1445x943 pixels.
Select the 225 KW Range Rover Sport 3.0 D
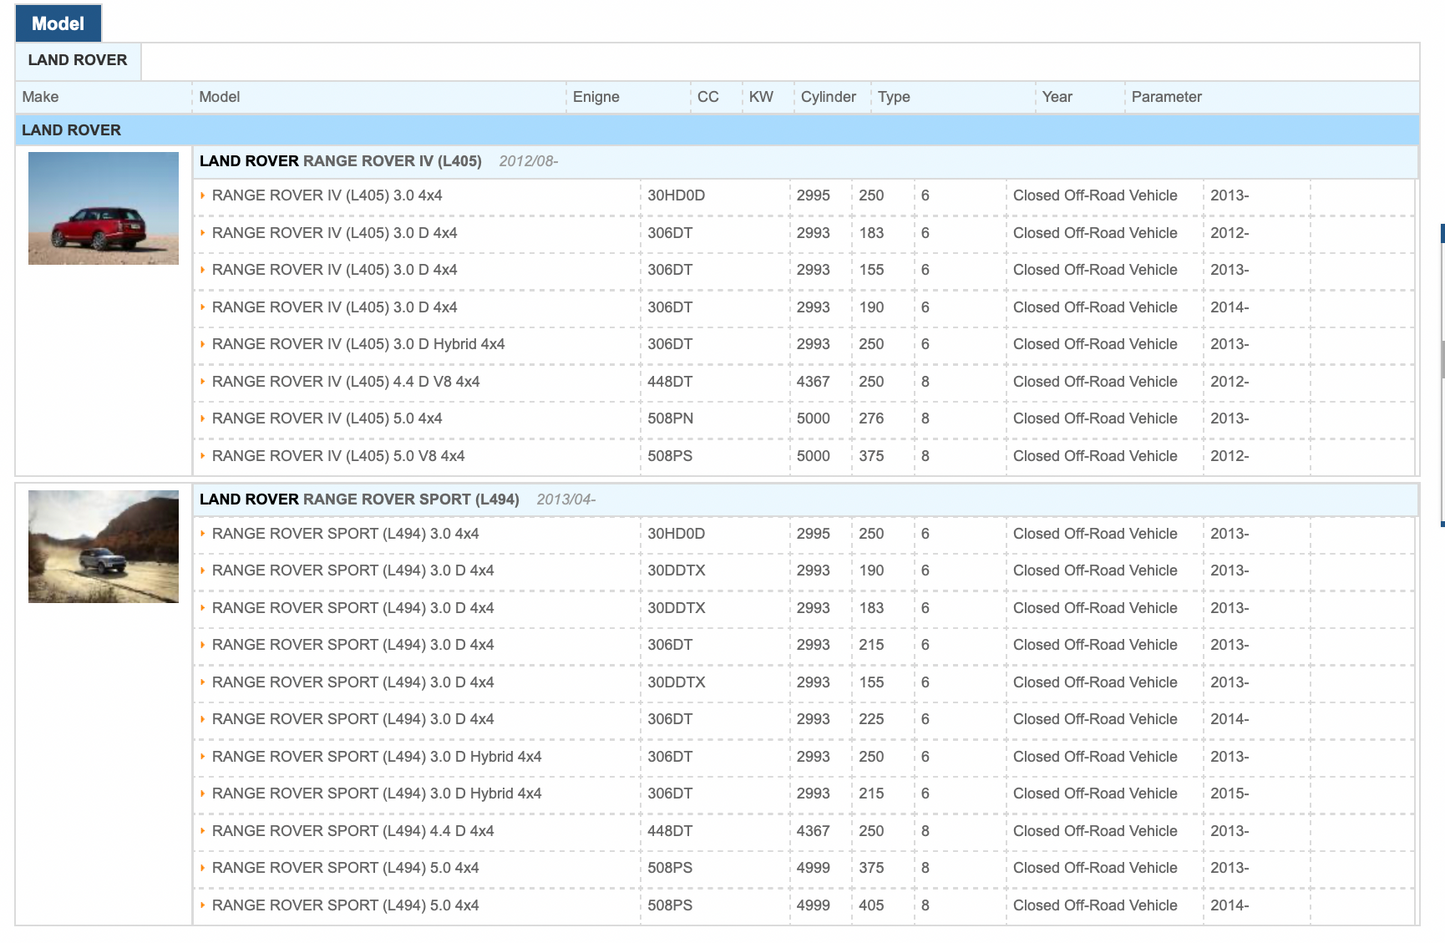[352, 719]
